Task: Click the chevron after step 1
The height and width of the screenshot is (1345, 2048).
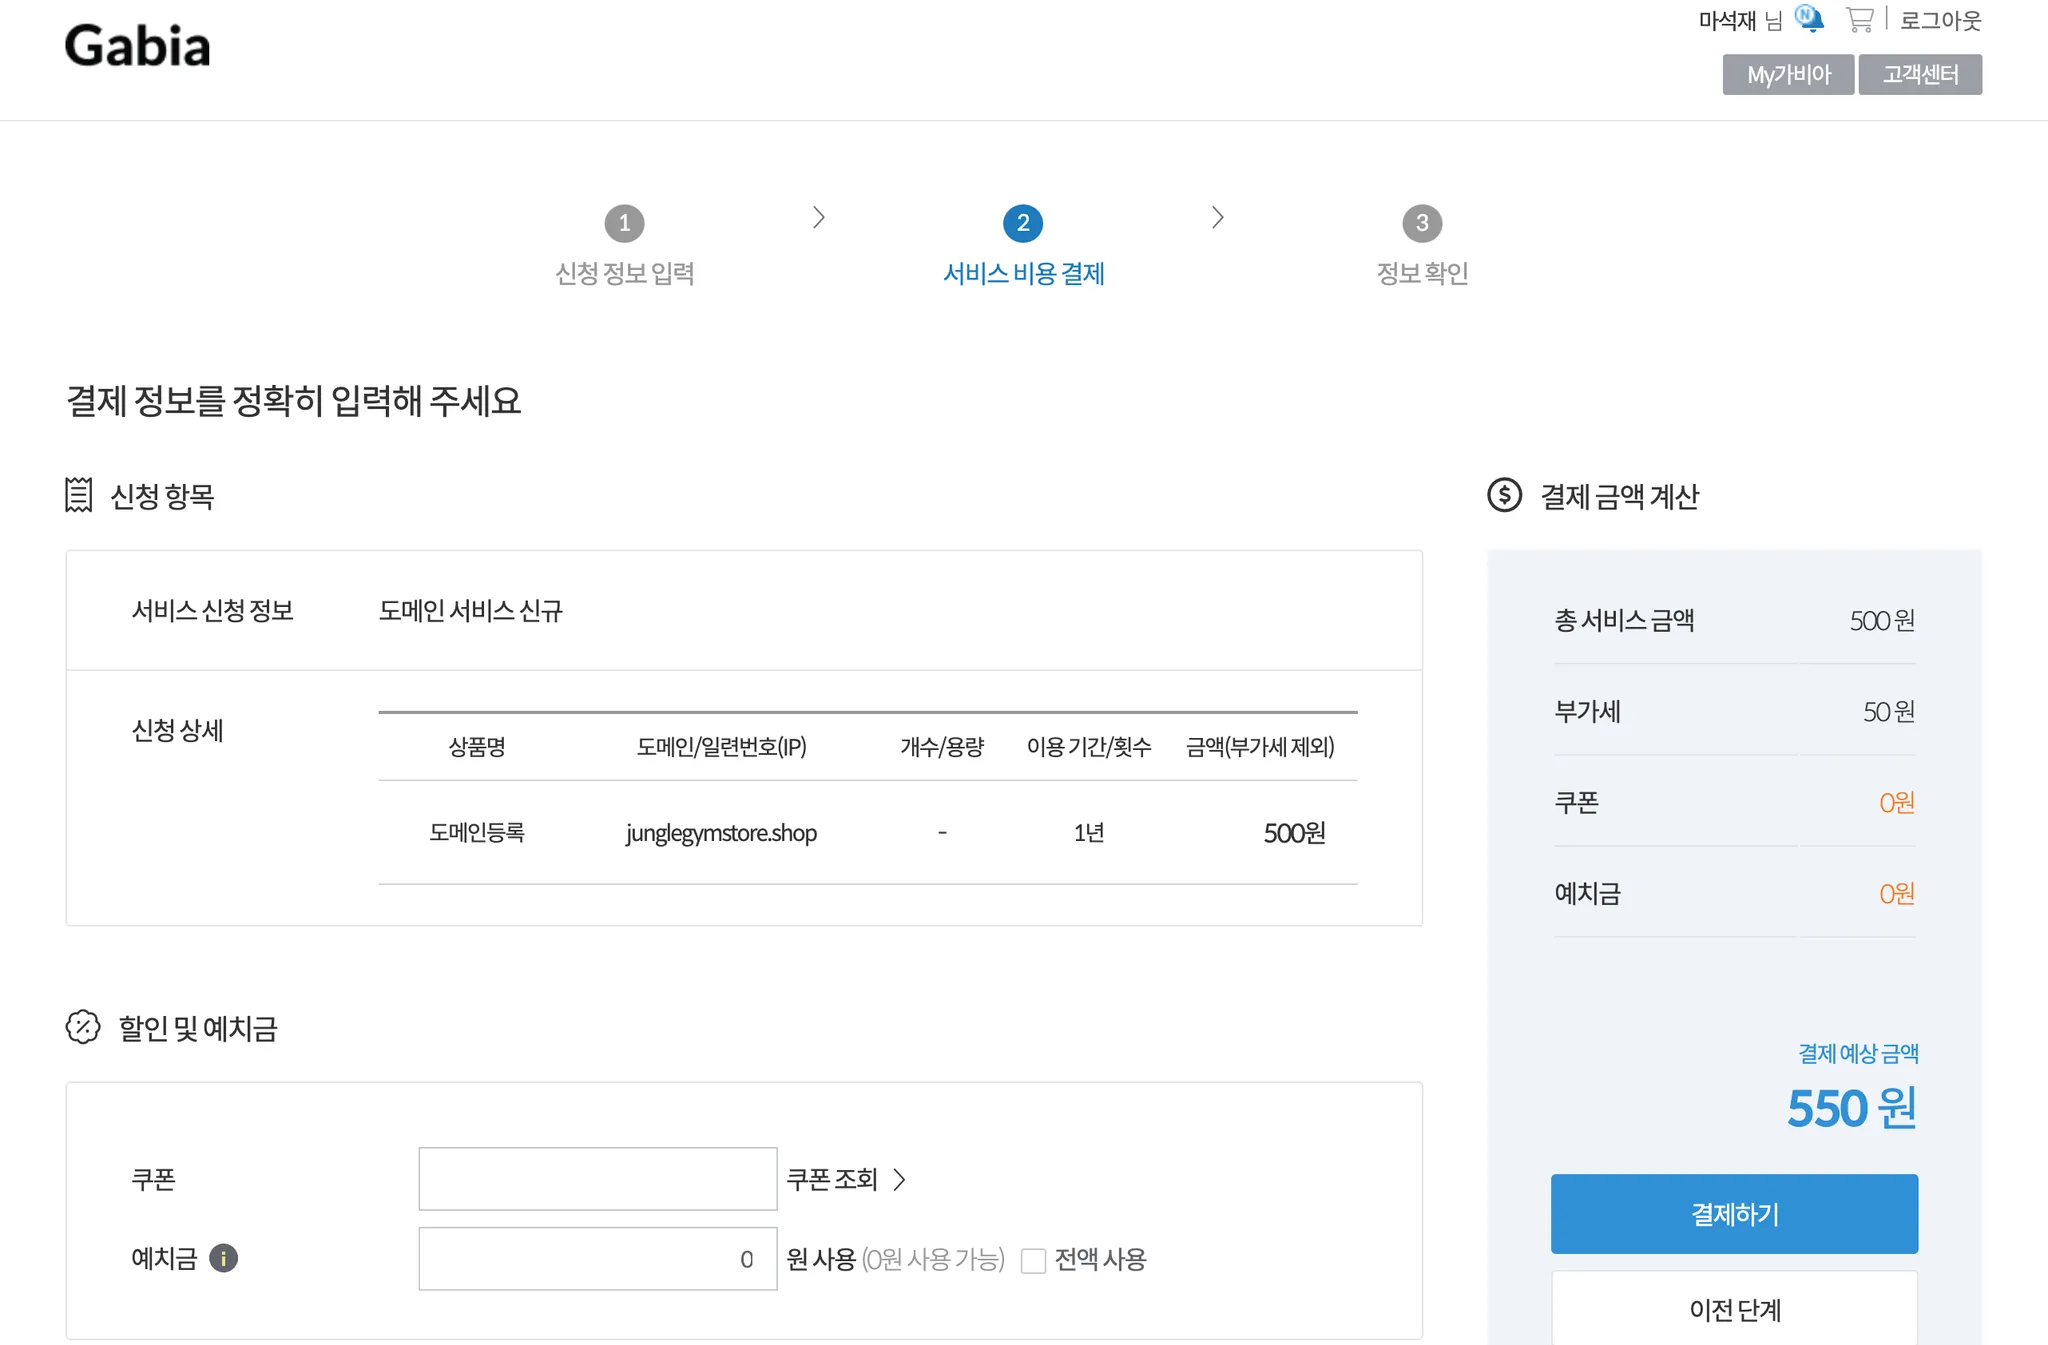Action: click(x=818, y=217)
